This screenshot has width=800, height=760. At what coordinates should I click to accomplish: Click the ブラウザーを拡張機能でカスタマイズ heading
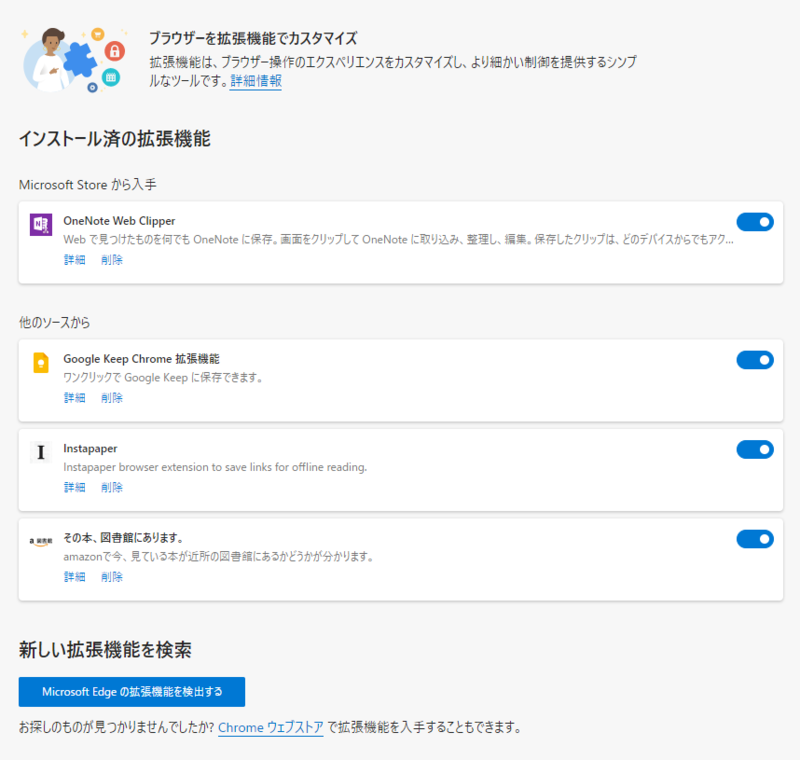point(253,38)
